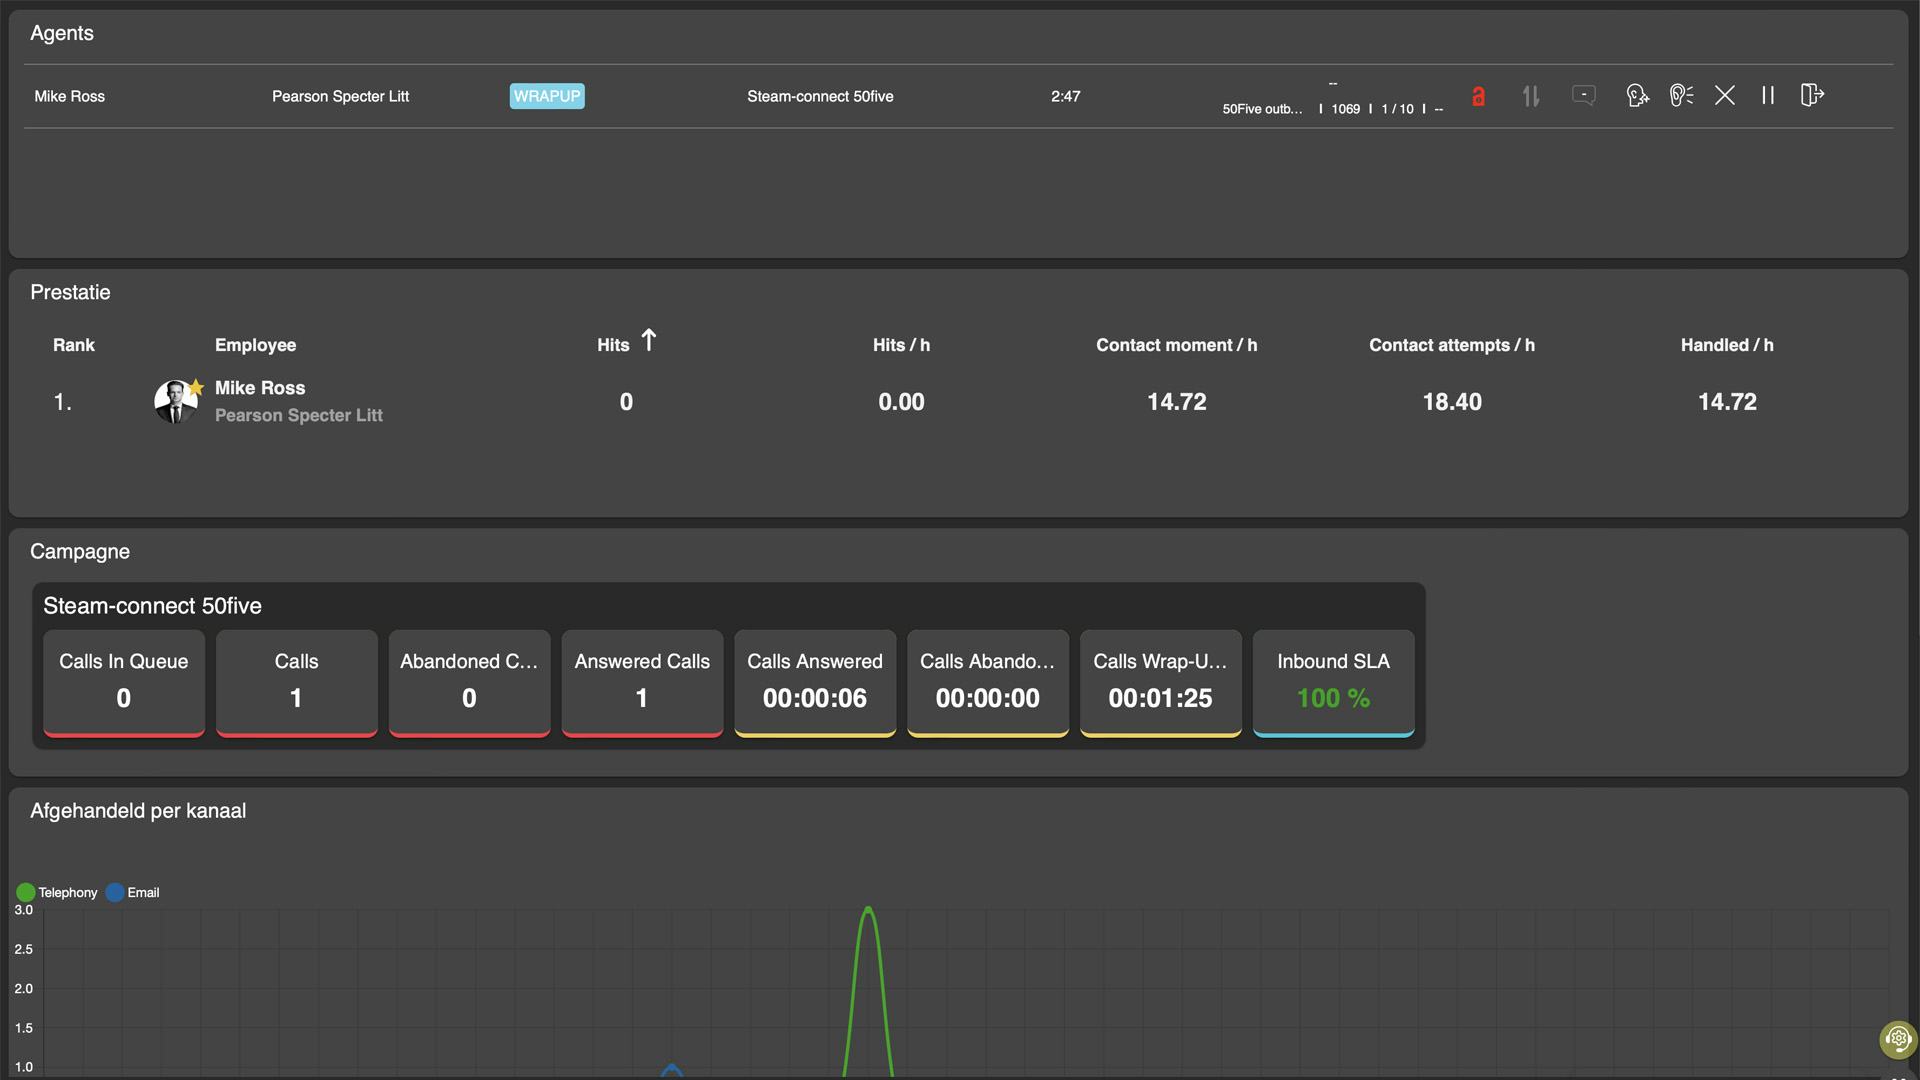Open the chat message icon for Mike Ross

tap(1584, 96)
